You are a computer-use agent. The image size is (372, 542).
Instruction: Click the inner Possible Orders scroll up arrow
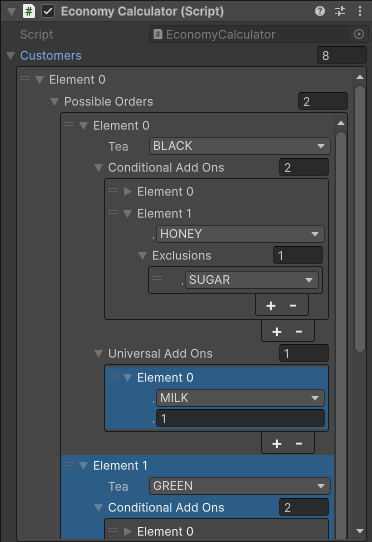(x=341, y=123)
